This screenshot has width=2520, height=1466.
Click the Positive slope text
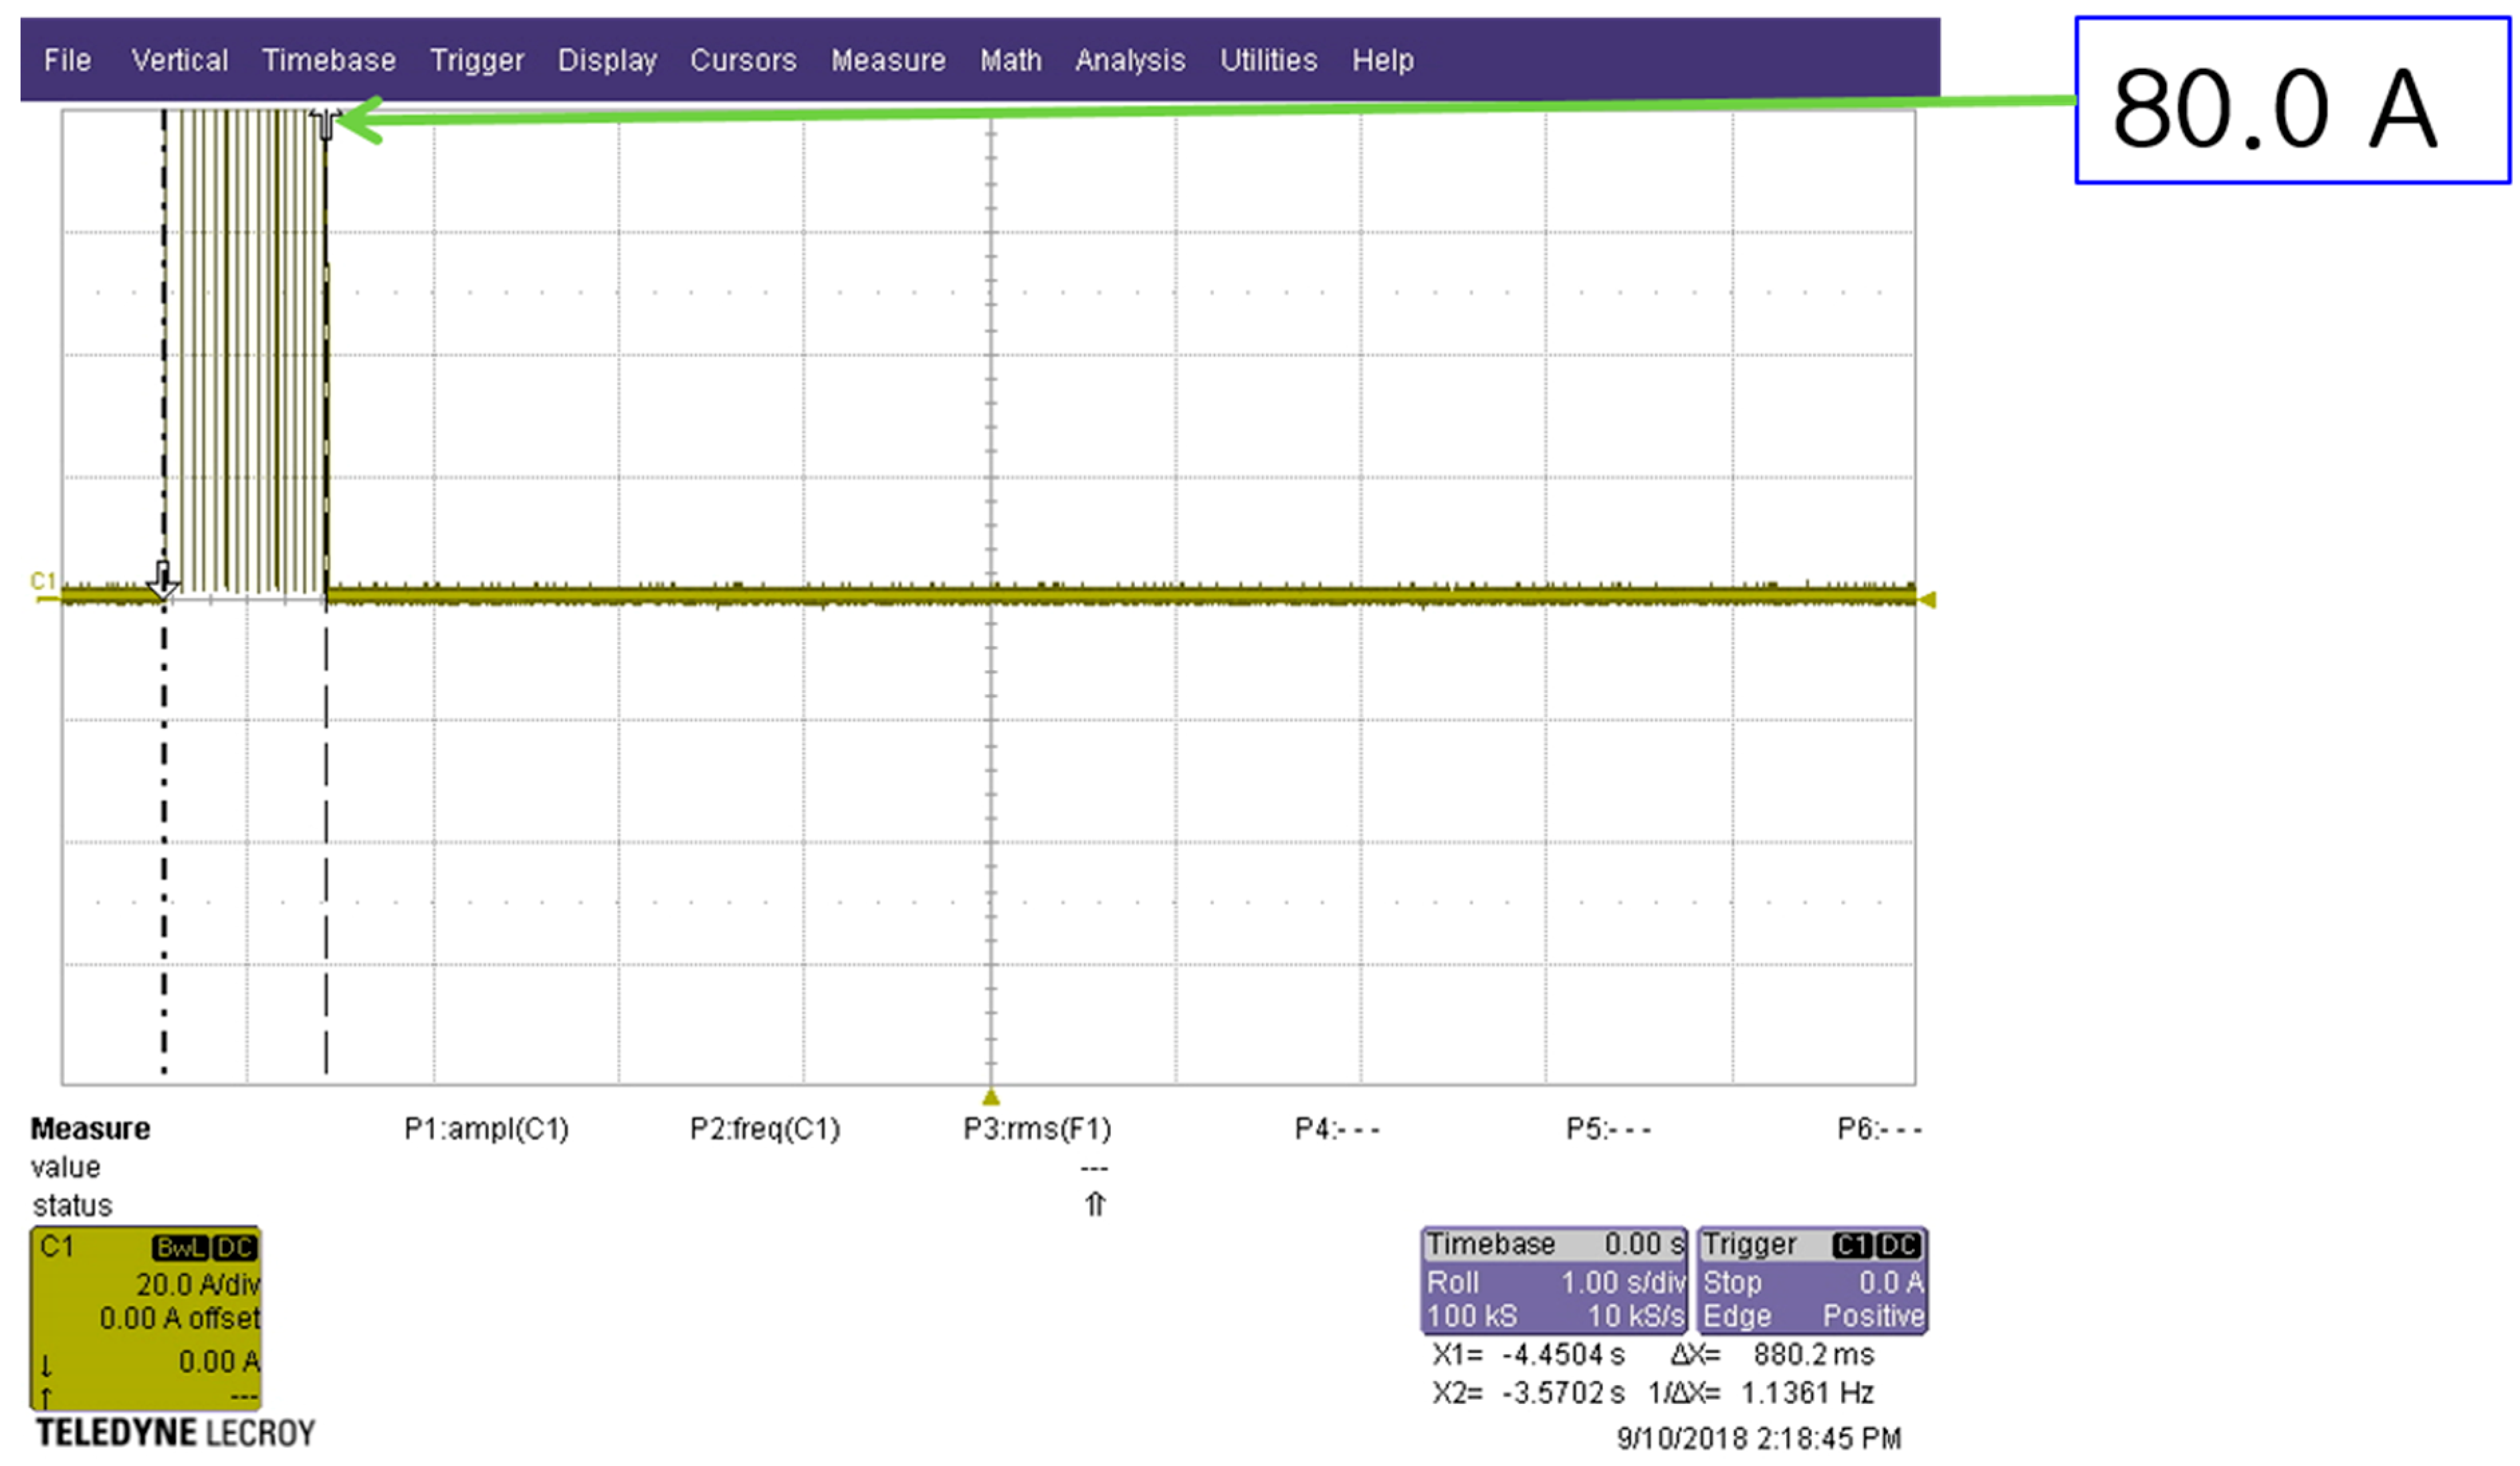tap(1873, 1316)
